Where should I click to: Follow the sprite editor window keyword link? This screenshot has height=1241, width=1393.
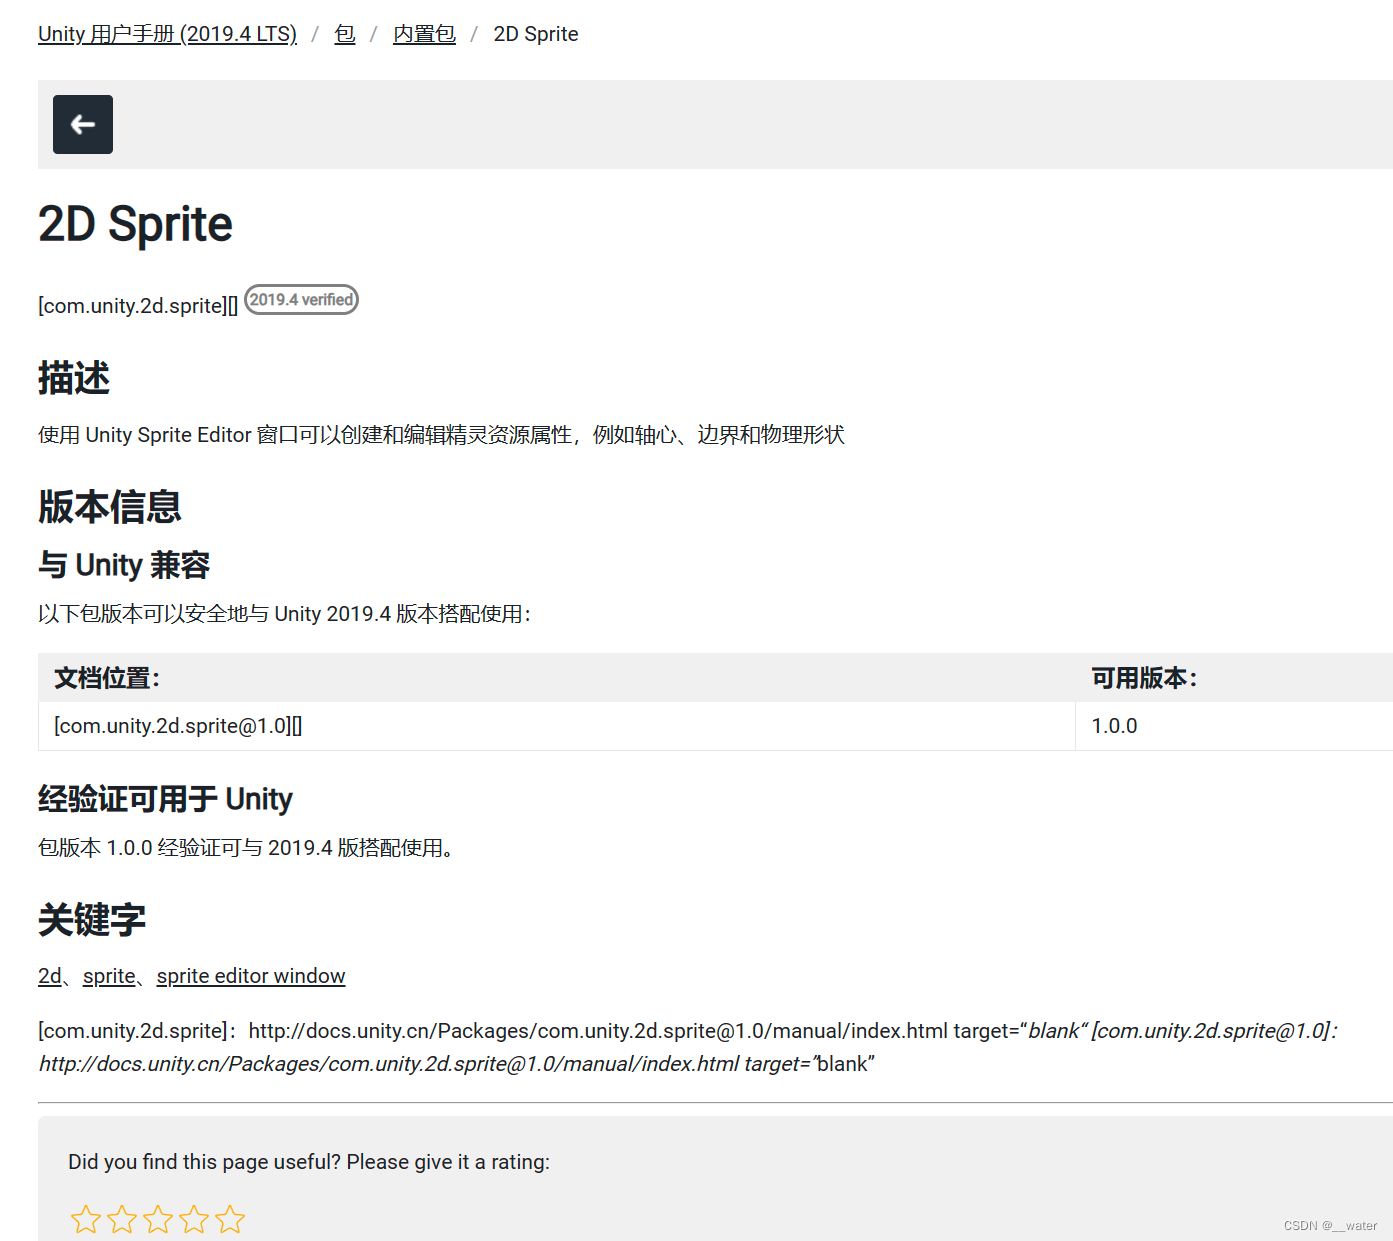[x=251, y=976]
